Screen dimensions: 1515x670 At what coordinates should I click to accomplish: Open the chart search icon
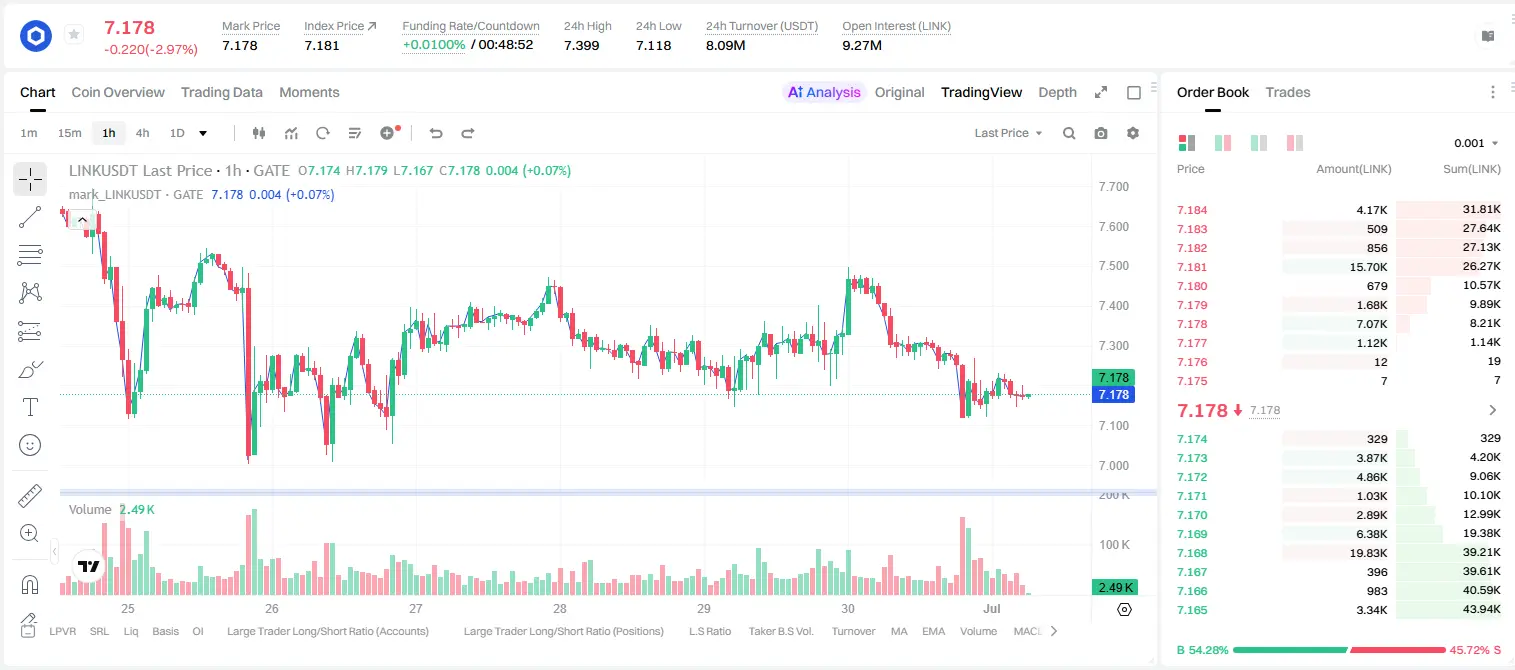[x=1069, y=133]
